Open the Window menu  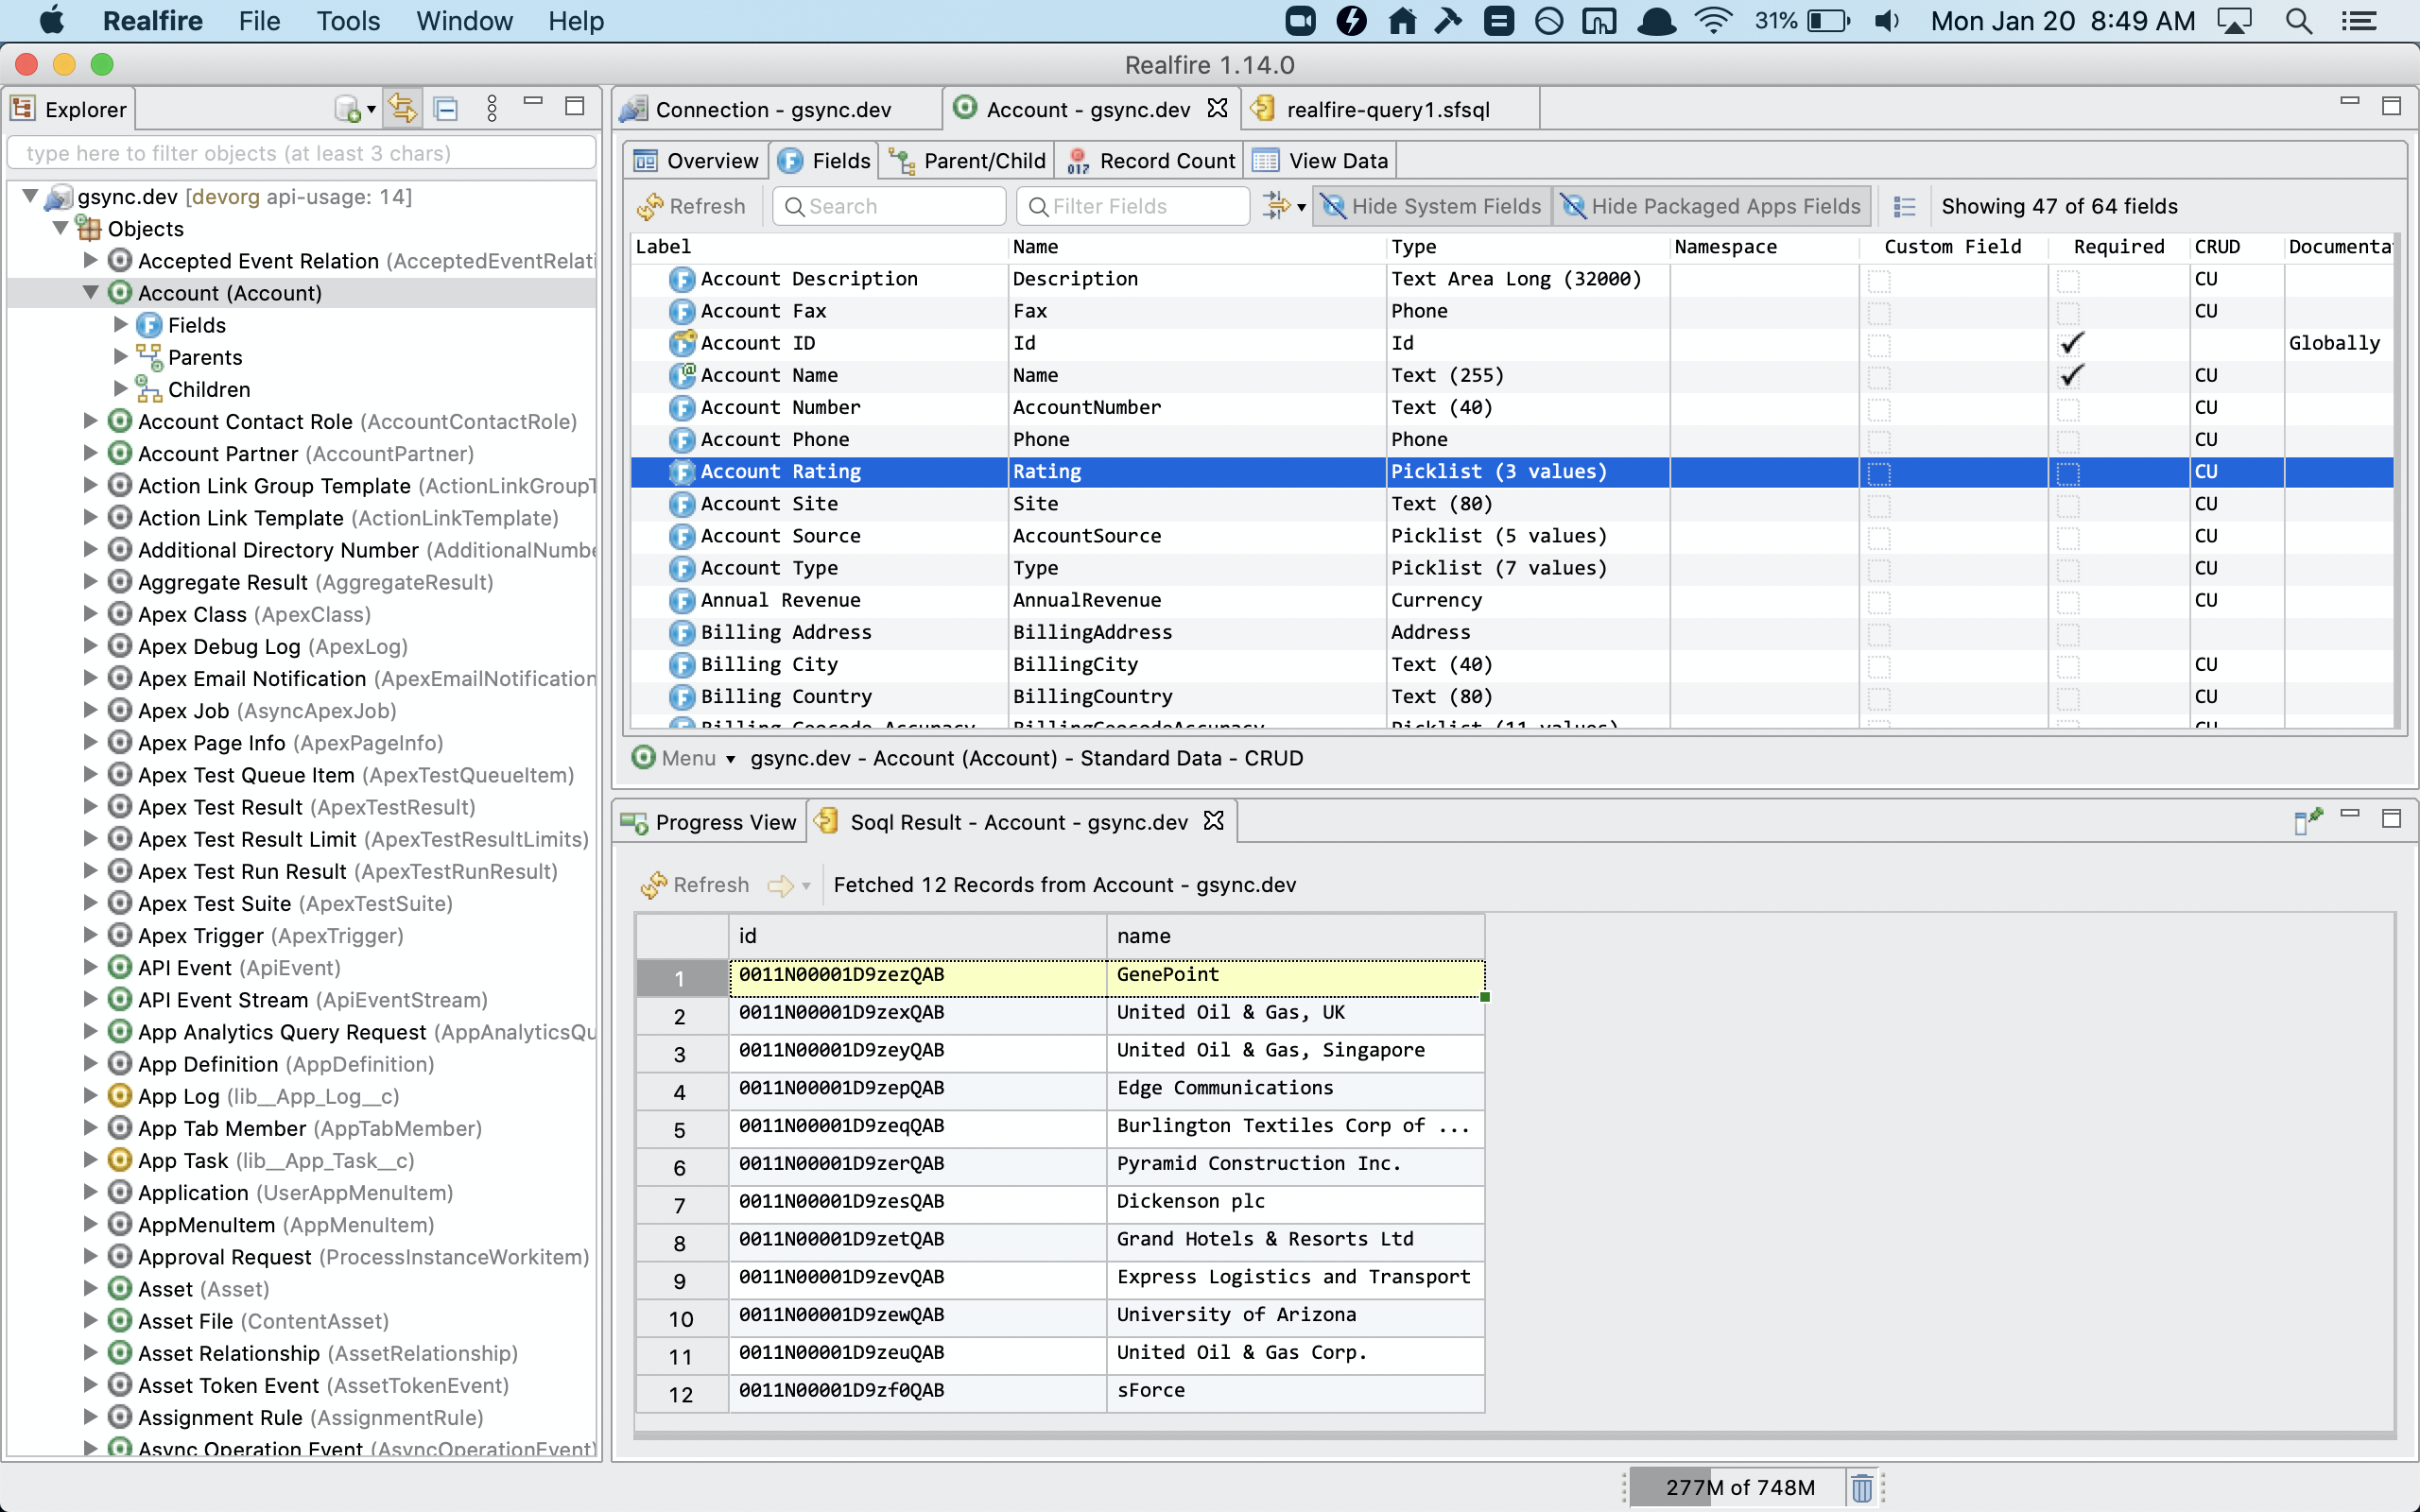tap(464, 21)
